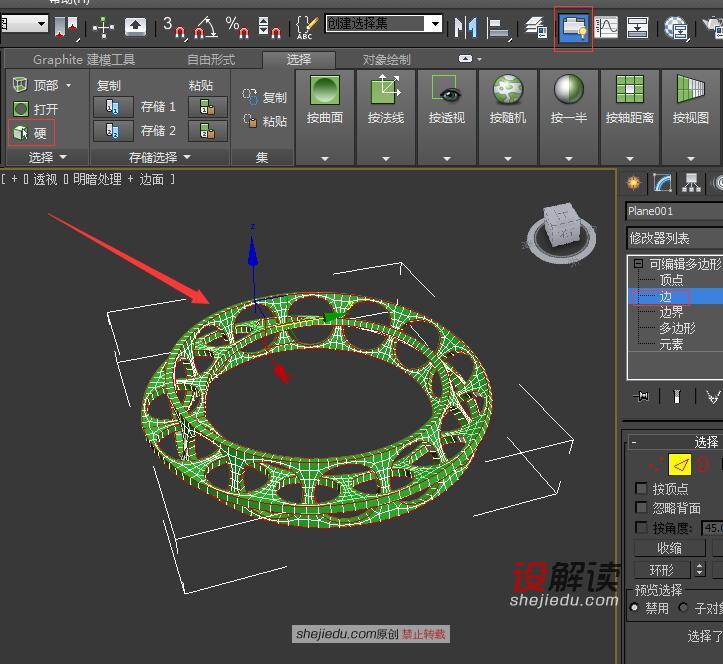
Task: Switch to the Modify panel icon
Action: pos(662,183)
